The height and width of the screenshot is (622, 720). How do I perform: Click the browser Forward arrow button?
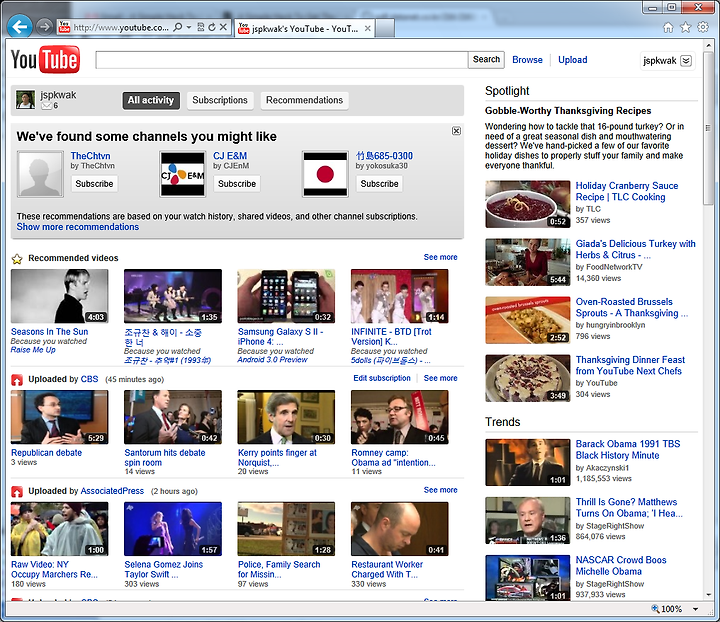pyautogui.click(x=44, y=27)
